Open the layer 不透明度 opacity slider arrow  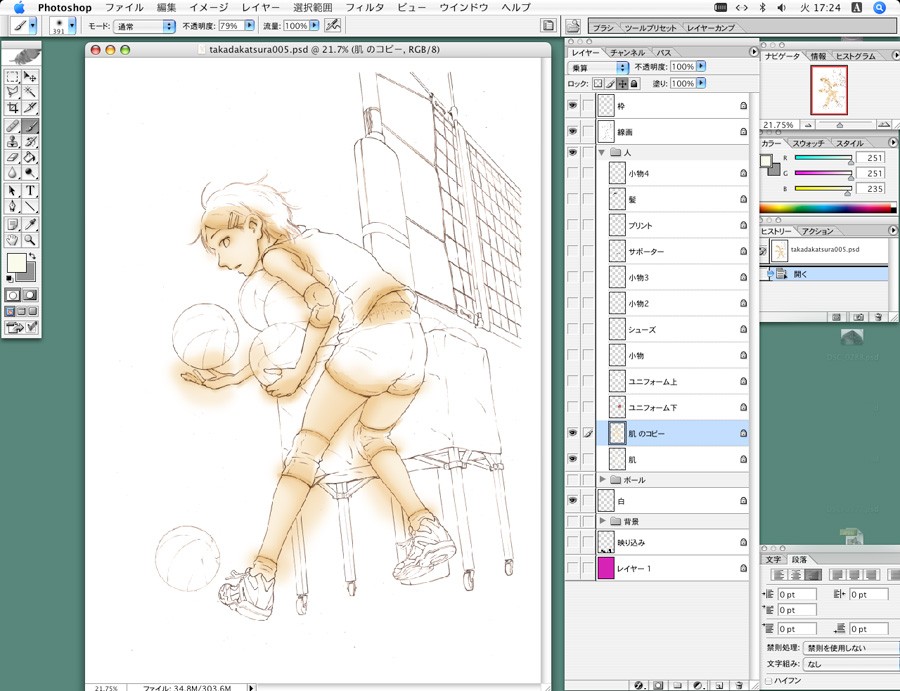pyautogui.click(x=701, y=67)
